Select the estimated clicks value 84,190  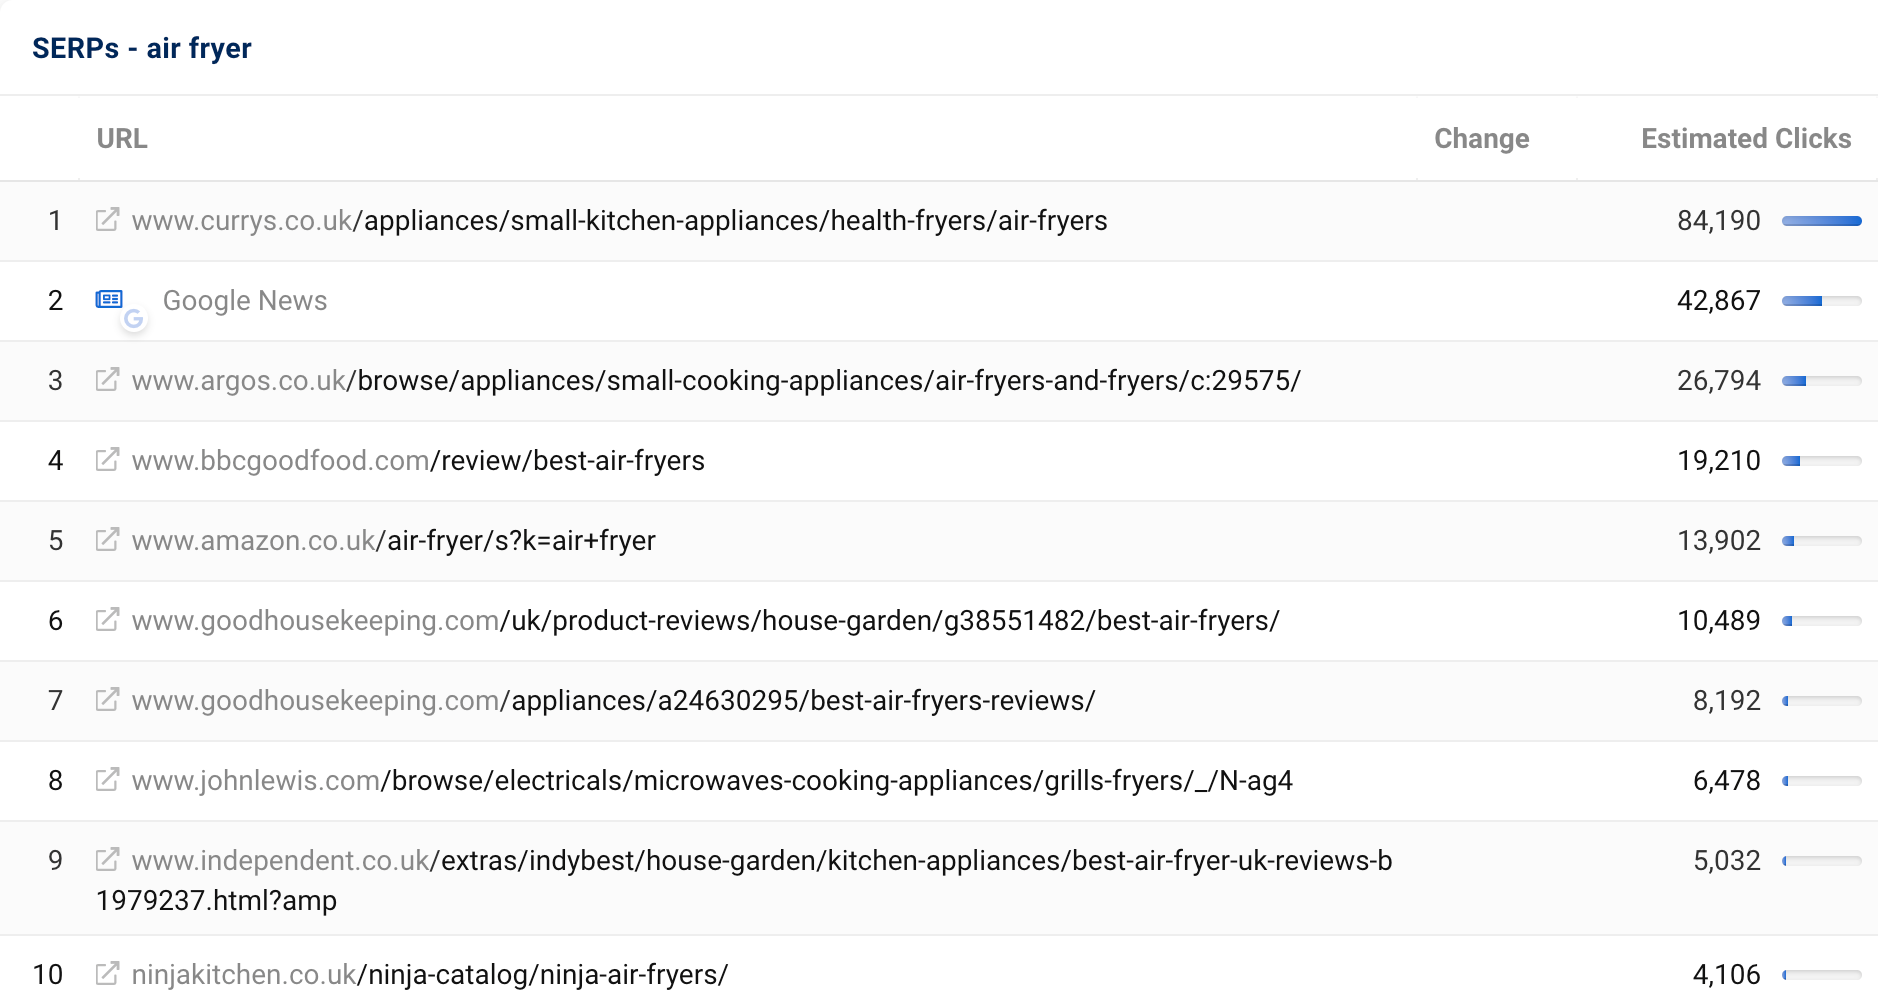pyautogui.click(x=1718, y=220)
